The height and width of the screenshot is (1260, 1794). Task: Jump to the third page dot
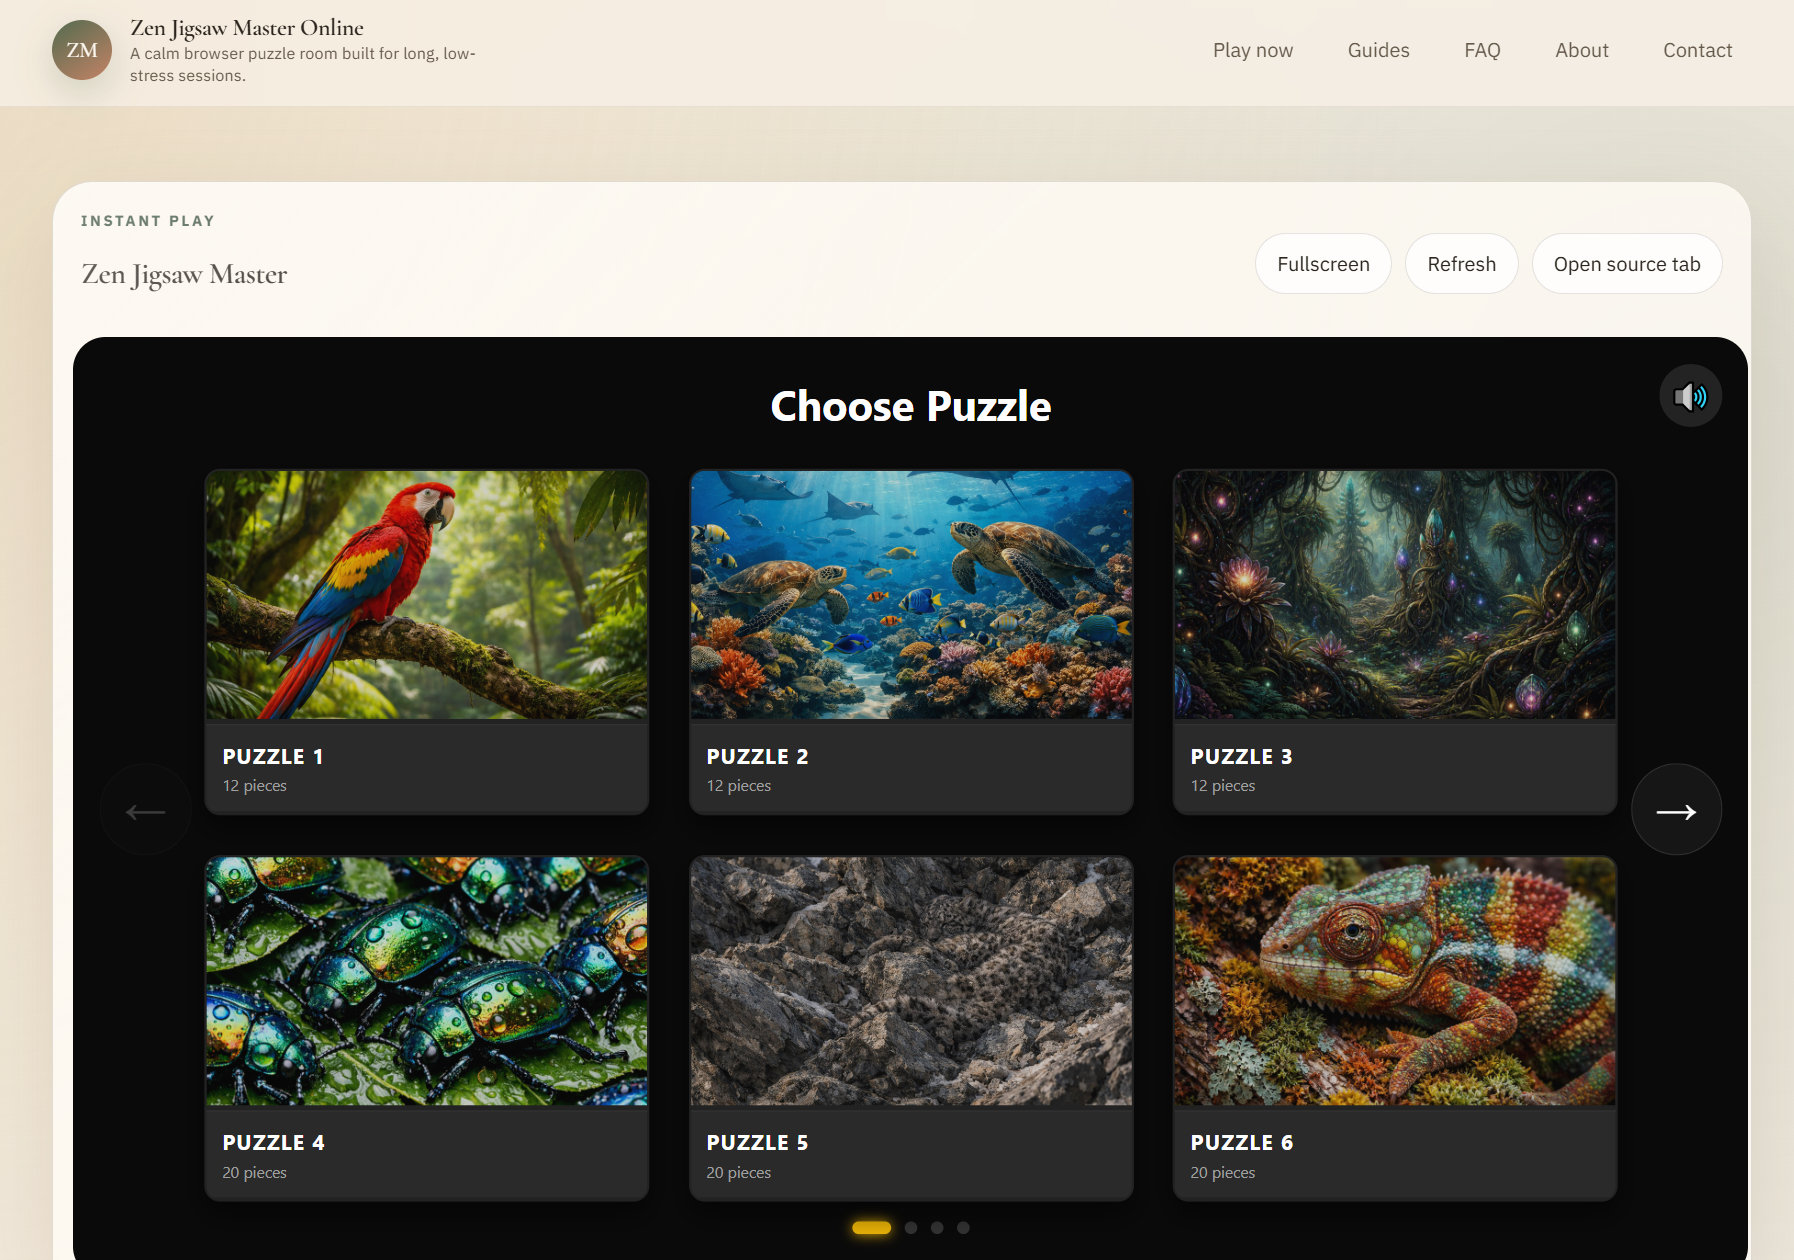pyautogui.click(x=937, y=1228)
